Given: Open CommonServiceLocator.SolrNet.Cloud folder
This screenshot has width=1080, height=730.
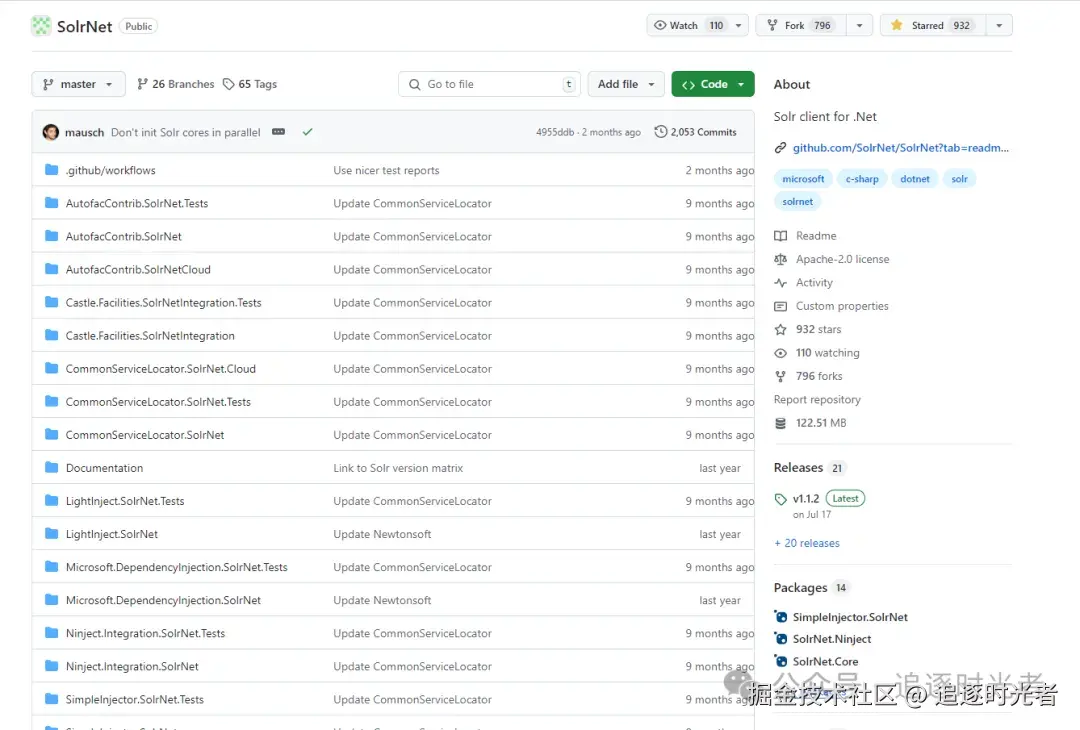Looking at the screenshot, I should [160, 368].
